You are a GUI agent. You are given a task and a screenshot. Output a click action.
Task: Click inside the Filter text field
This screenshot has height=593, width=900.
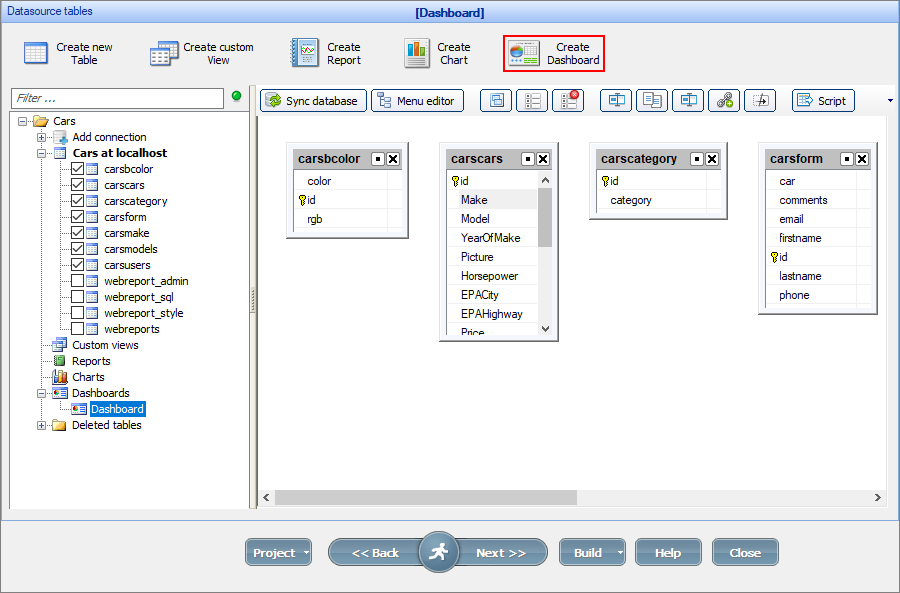[x=115, y=100]
